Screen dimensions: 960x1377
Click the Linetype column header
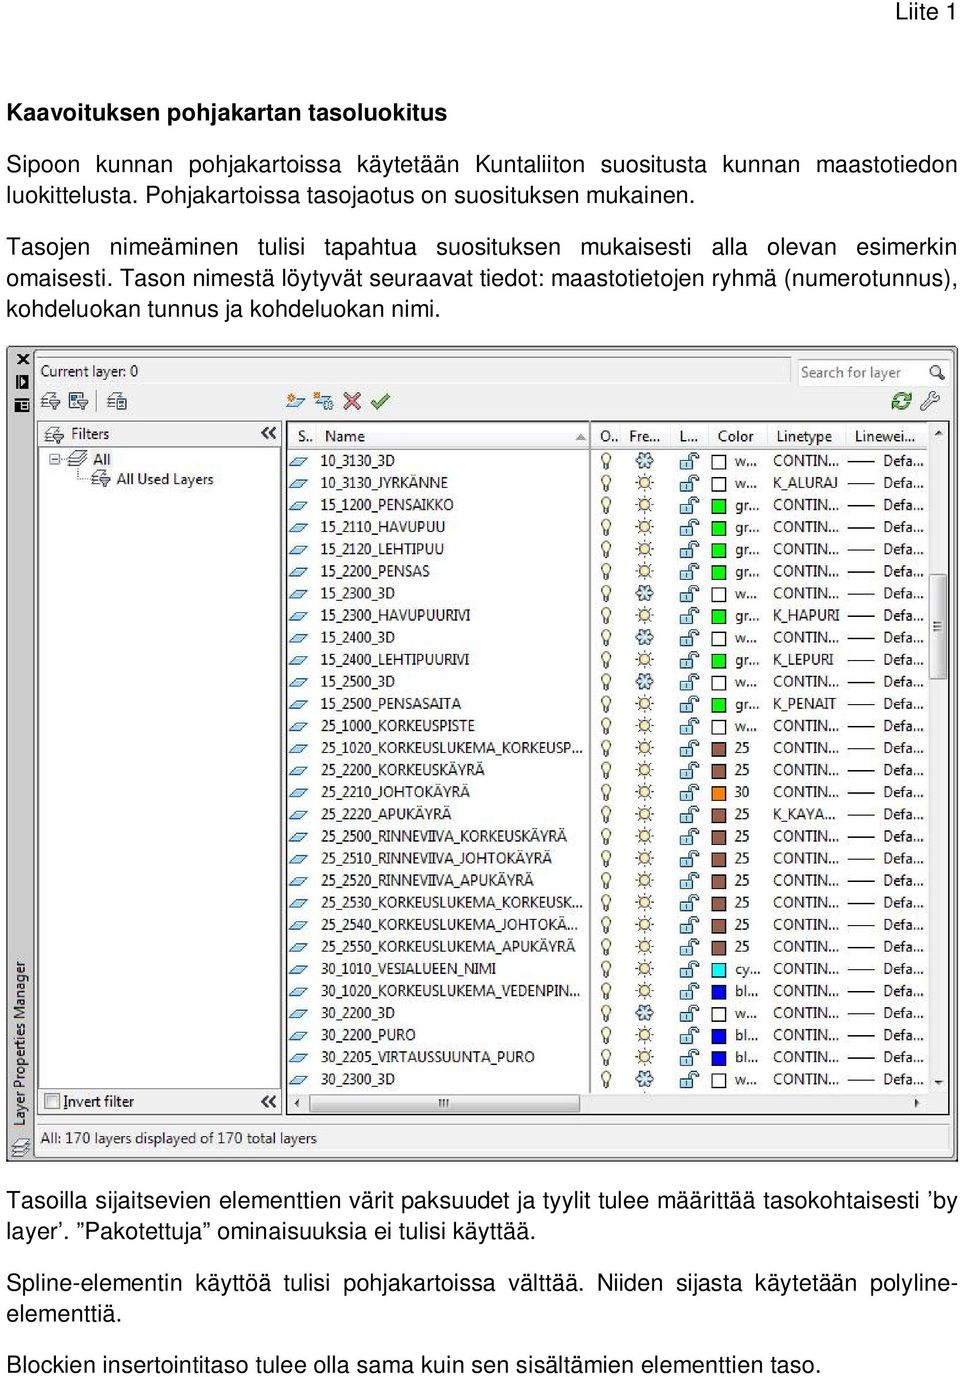804,436
